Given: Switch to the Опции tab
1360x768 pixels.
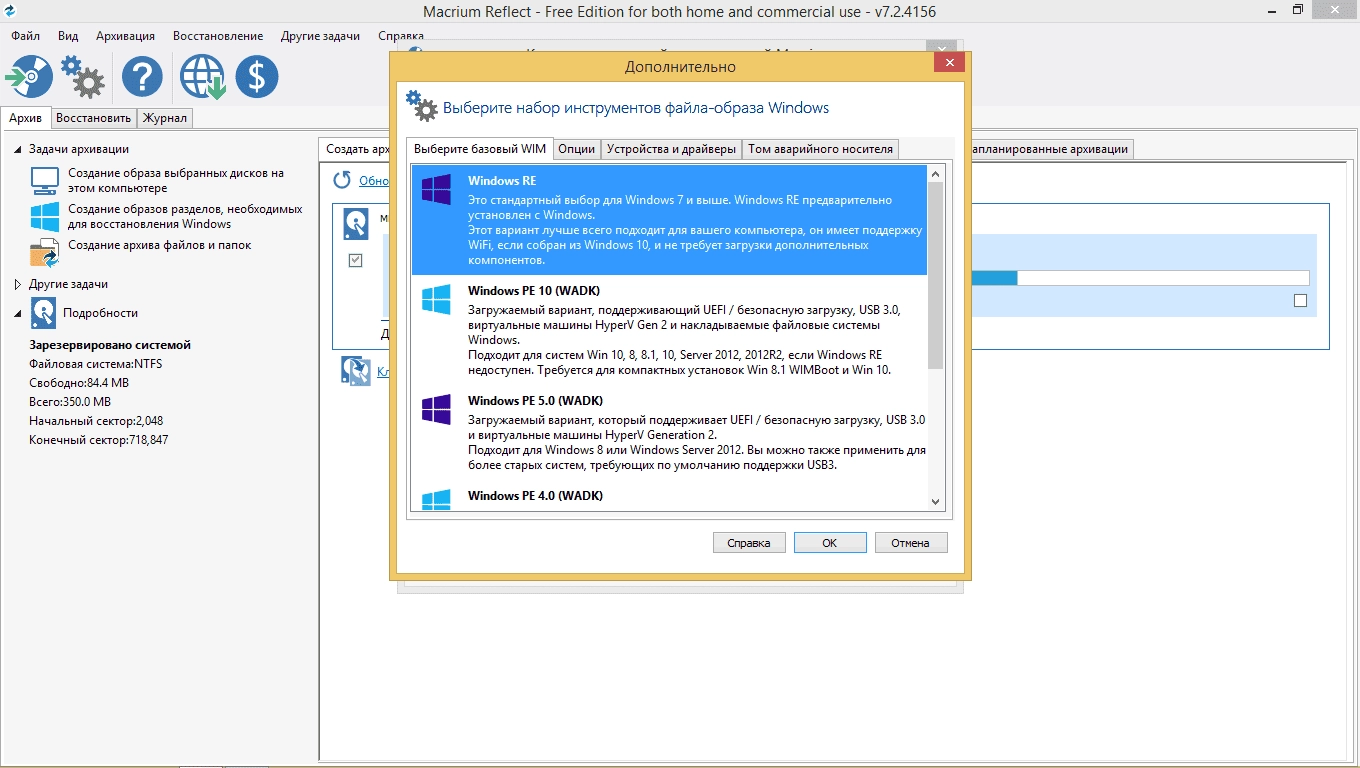Looking at the screenshot, I should (576, 149).
